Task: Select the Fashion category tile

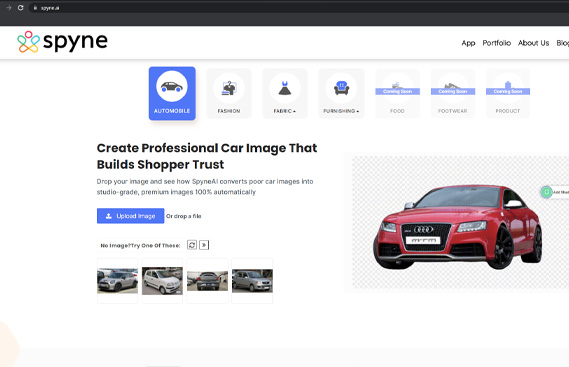Action: 229,93
